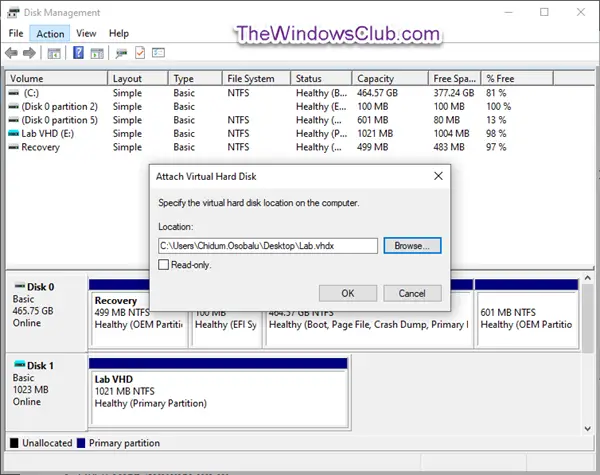Click the Browse... button
The height and width of the screenshot is (475, 600).
[x=412, y=246]
